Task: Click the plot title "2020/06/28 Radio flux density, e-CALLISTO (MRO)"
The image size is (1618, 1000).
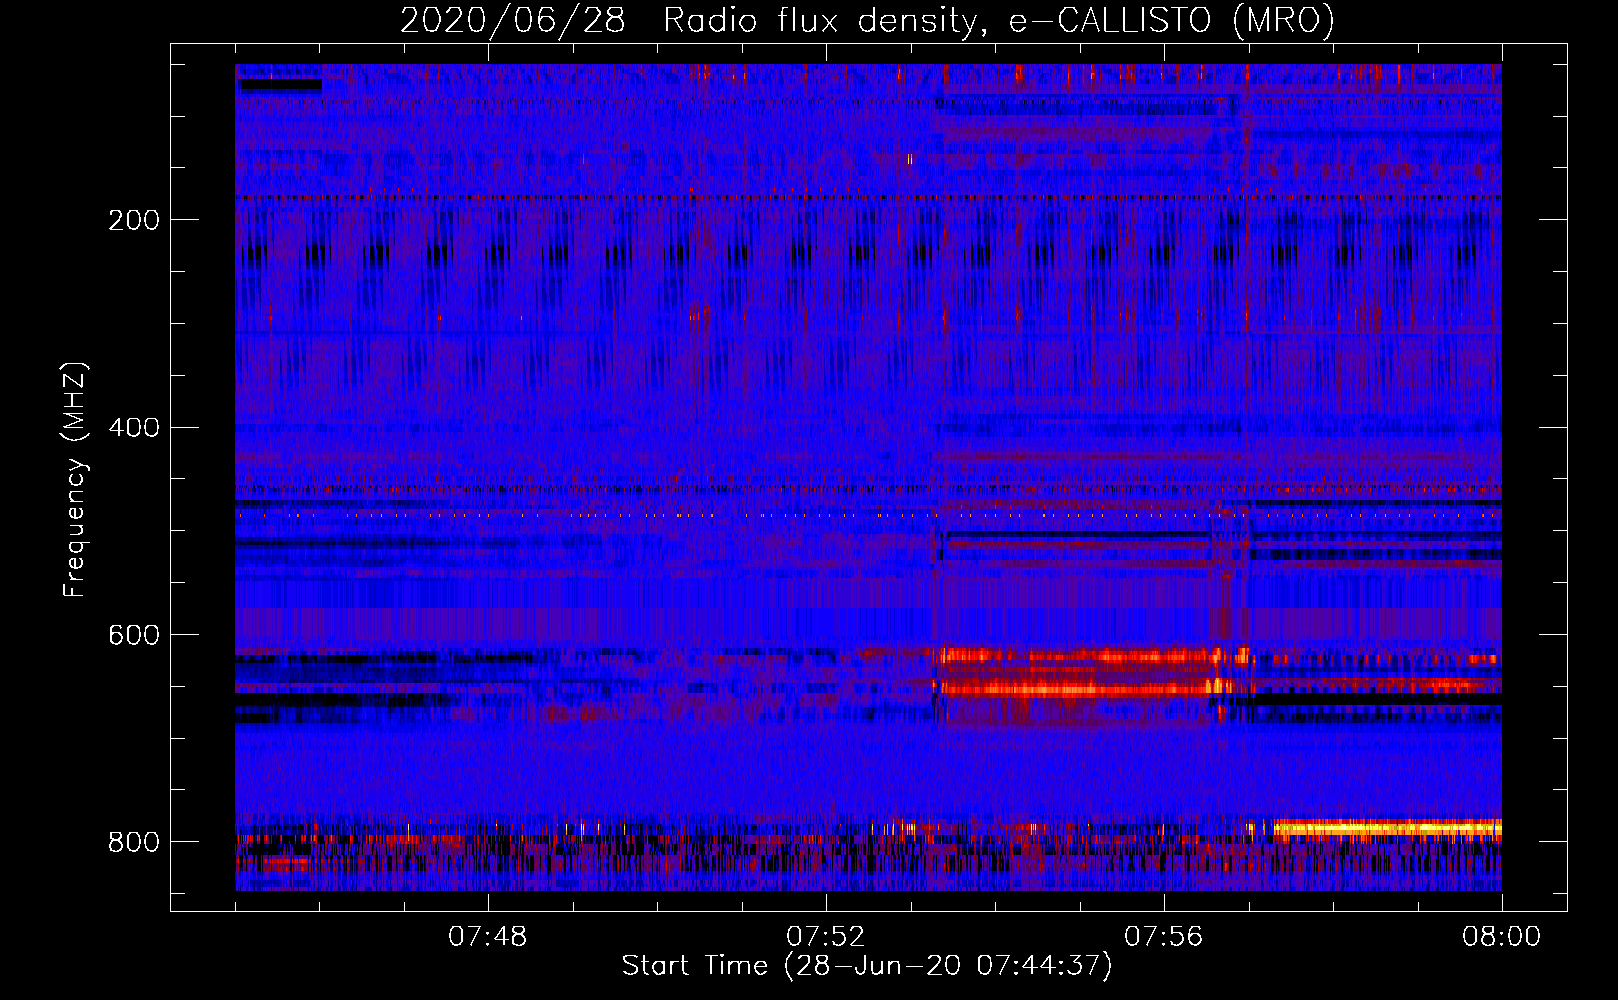Action: (x=867, y=20)
